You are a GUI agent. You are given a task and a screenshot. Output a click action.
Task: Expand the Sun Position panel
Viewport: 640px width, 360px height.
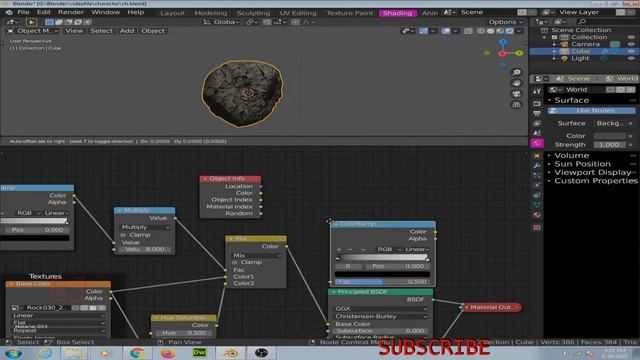(x=582, y=164)
